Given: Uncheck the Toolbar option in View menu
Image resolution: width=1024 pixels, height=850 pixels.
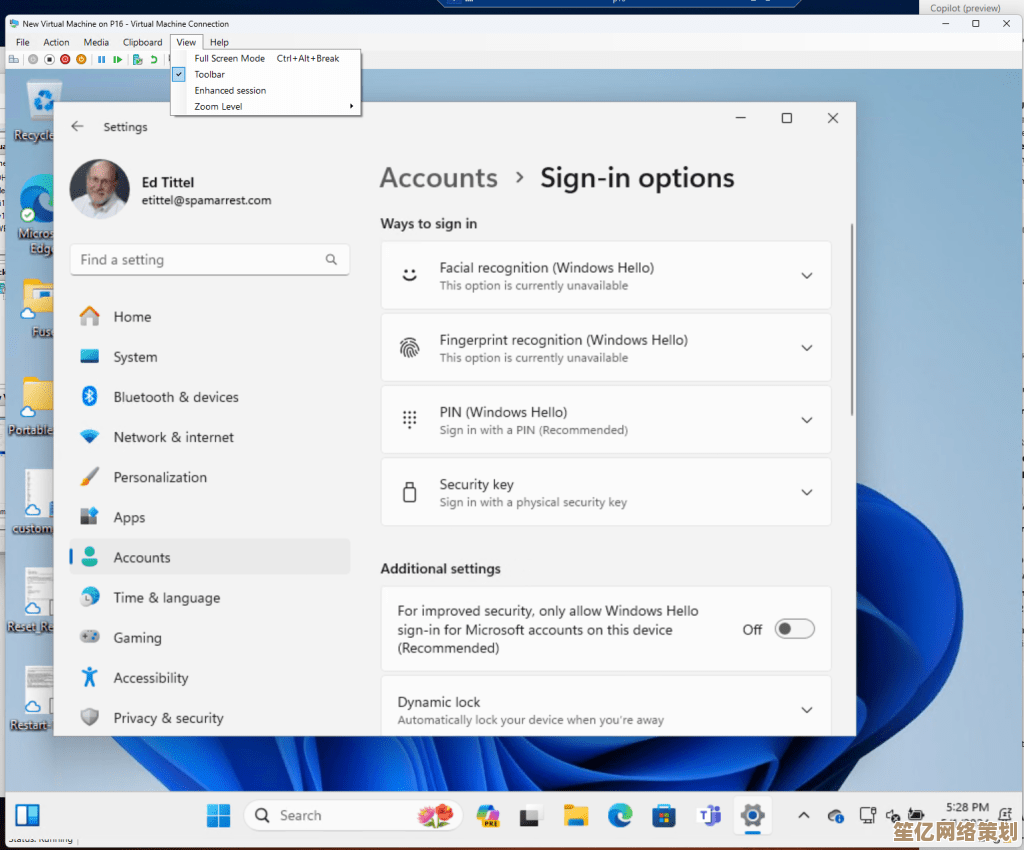Looking at the screenshot, I should pos(209,74).
